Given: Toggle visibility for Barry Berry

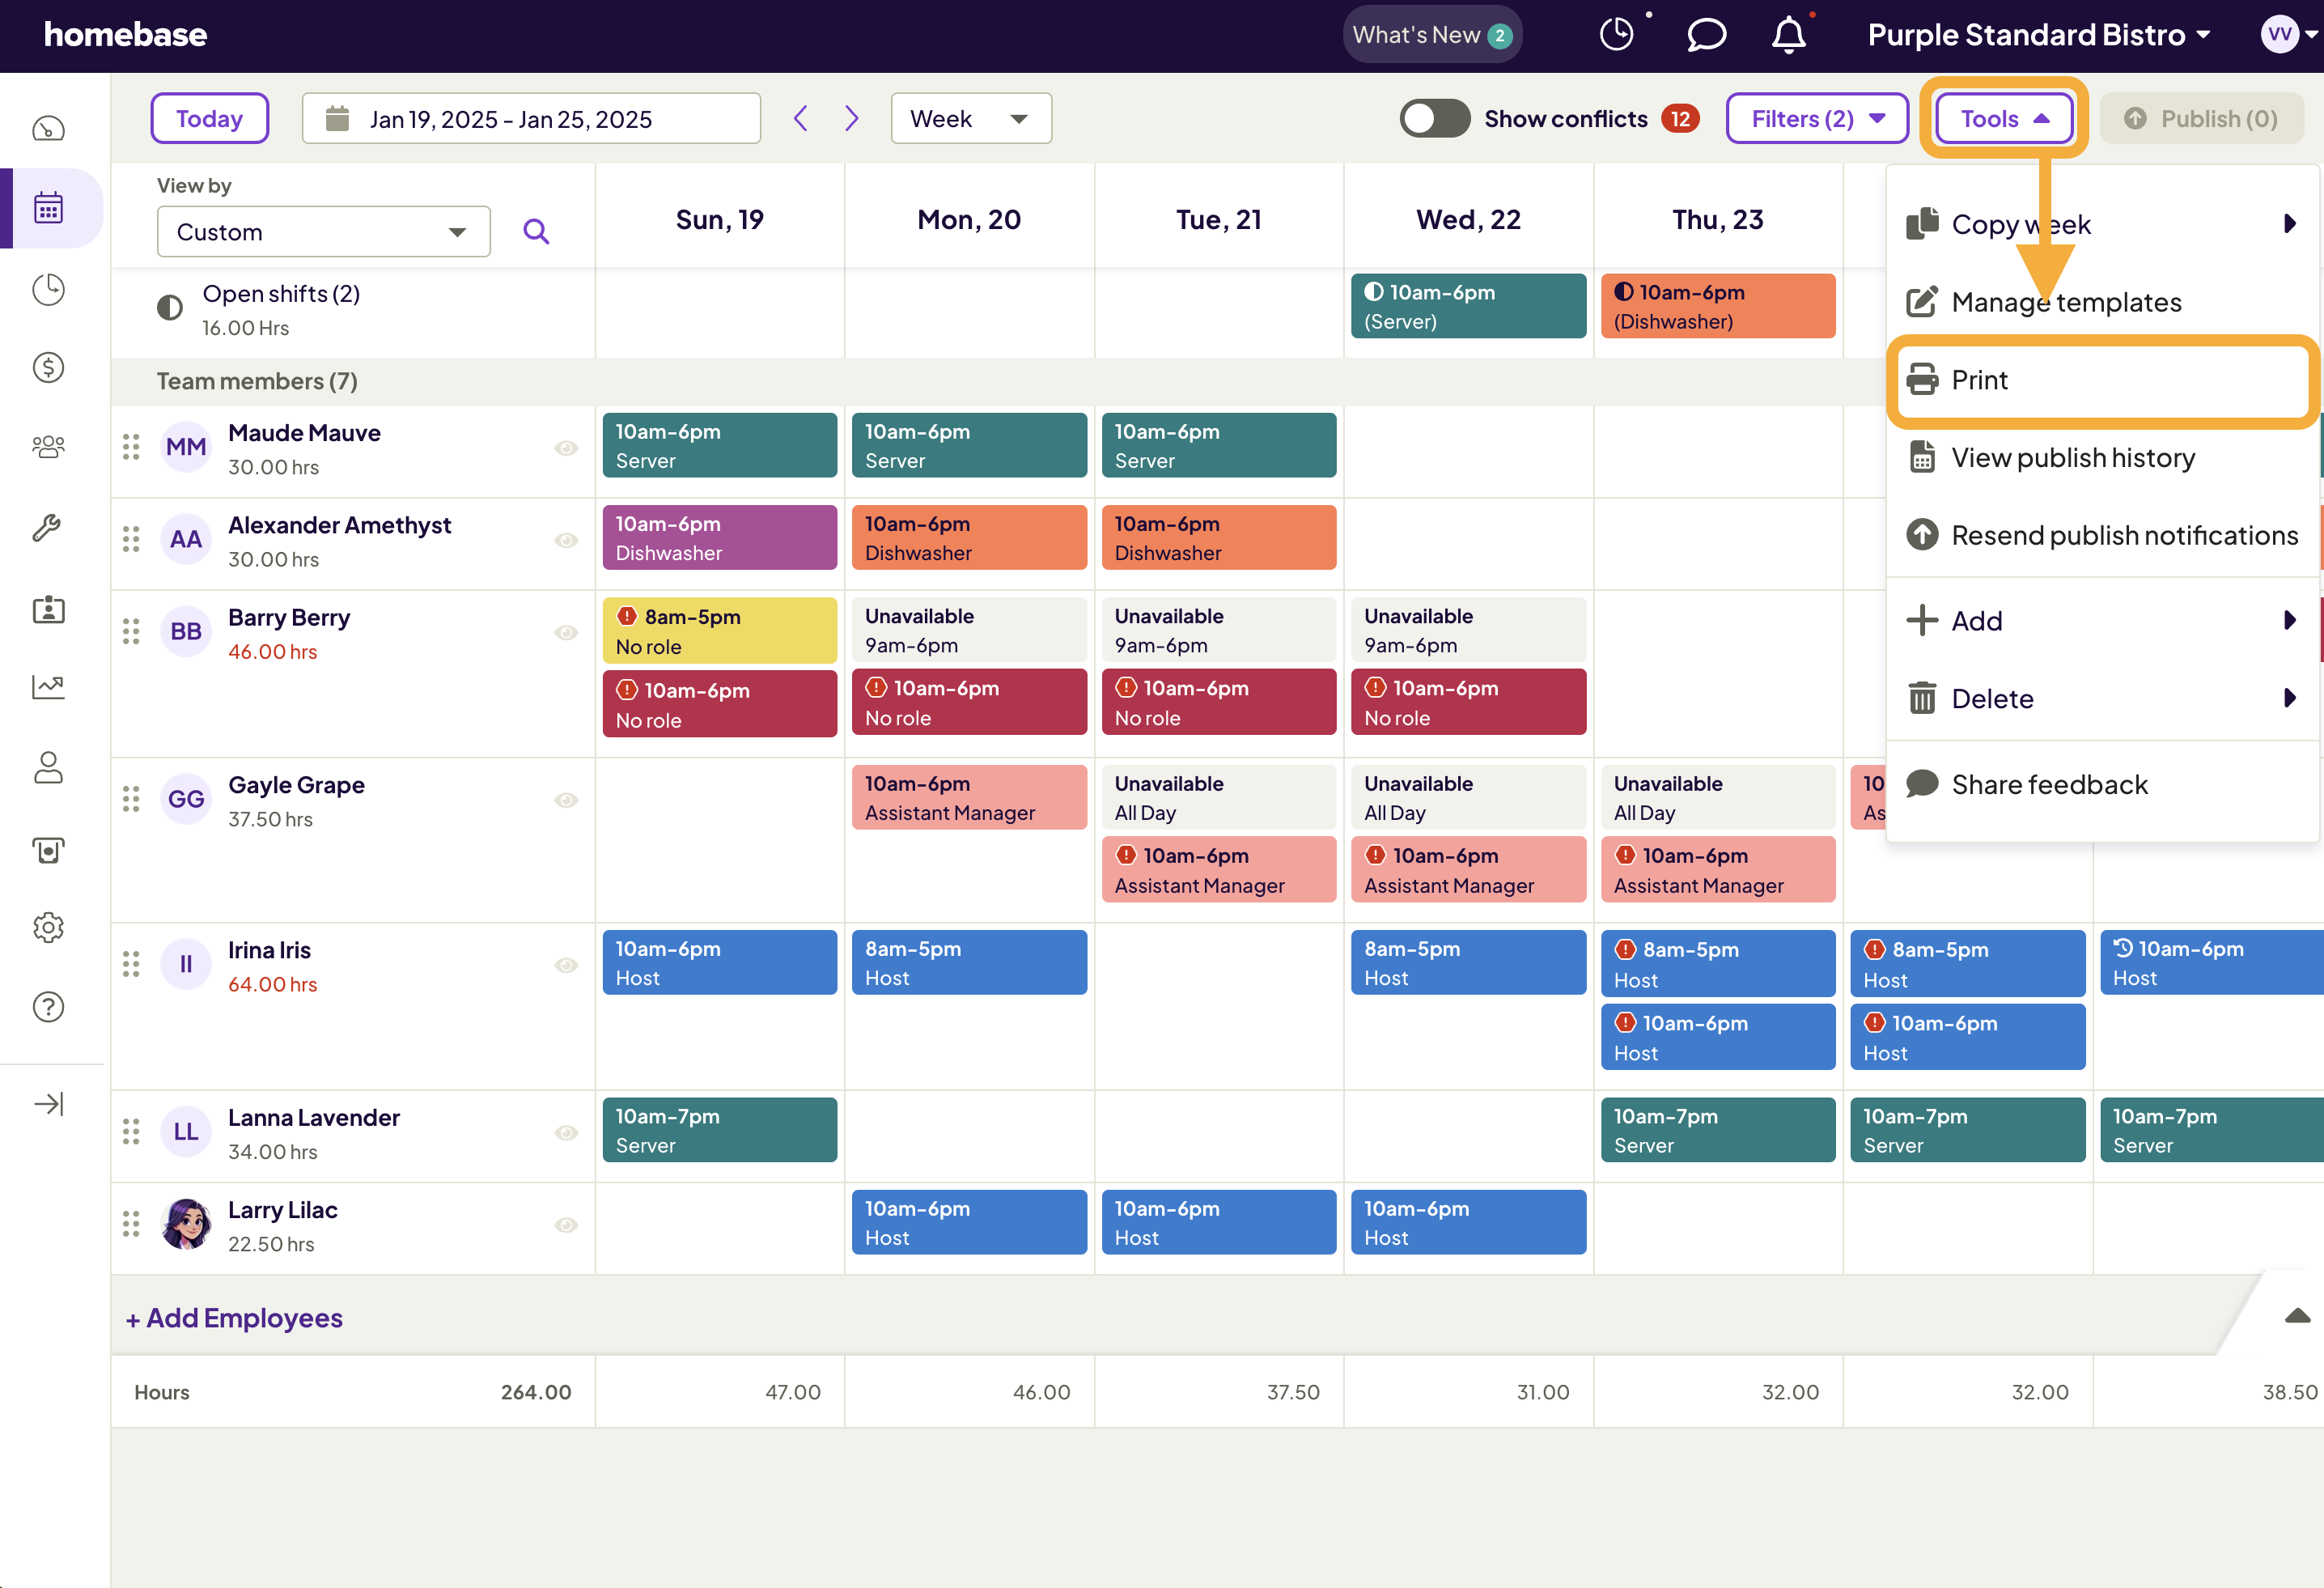Looking at the screenshot, I should pos(566,632).
